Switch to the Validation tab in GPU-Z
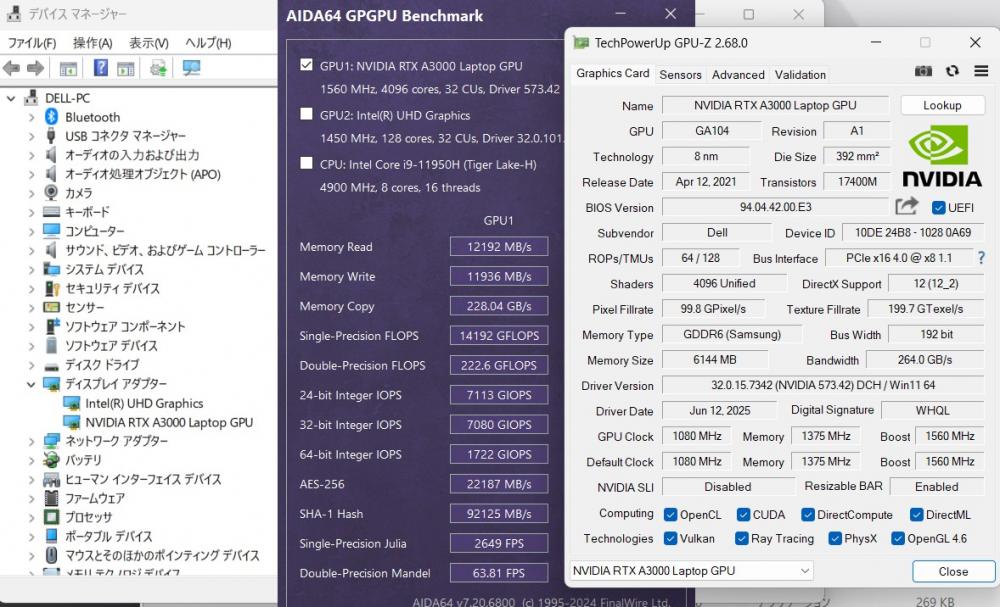 point(800,75)
